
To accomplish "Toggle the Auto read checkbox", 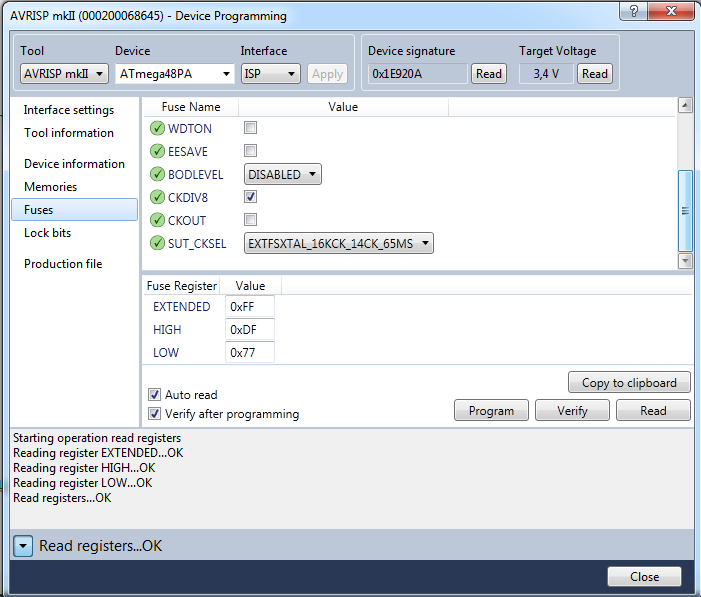I will 154,394.
